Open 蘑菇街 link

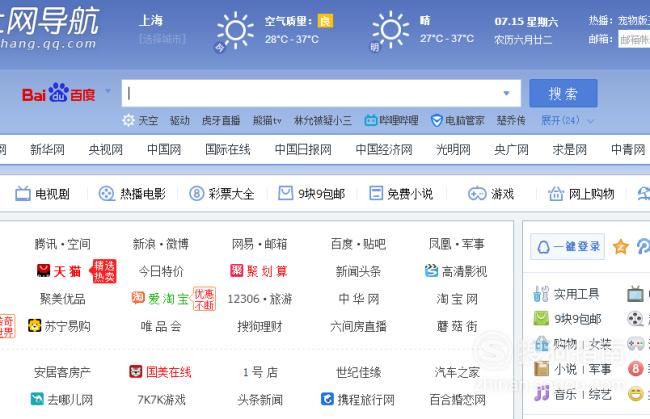pyautogui.click(x=457, y=326)
